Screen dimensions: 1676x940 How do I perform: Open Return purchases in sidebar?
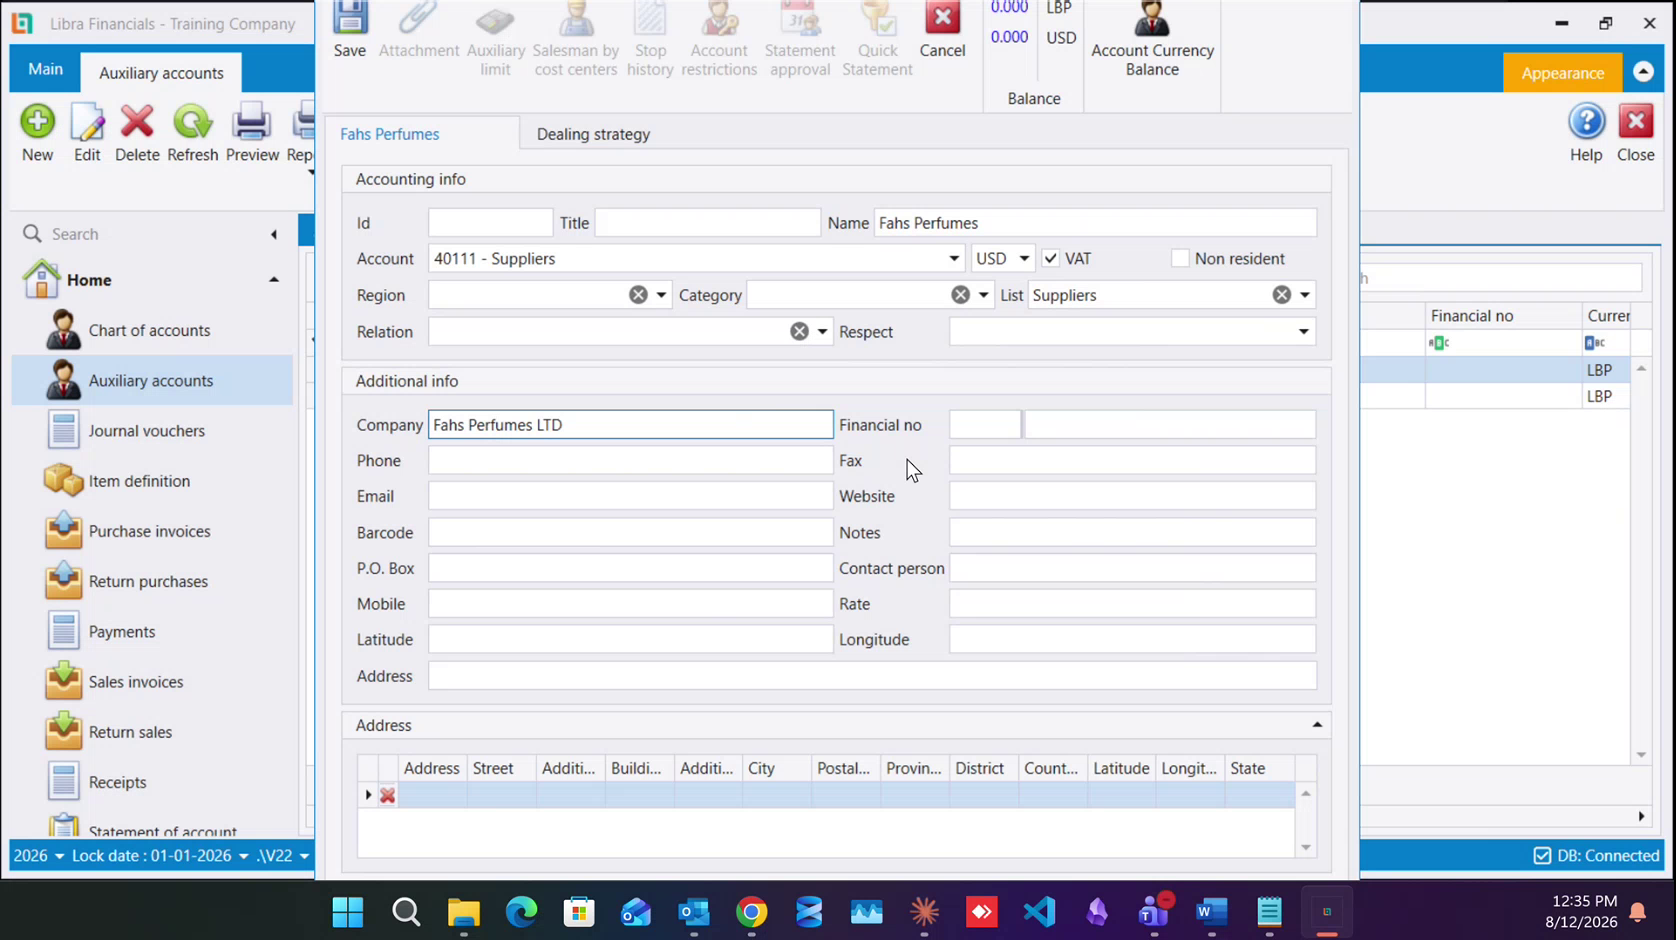148,581
